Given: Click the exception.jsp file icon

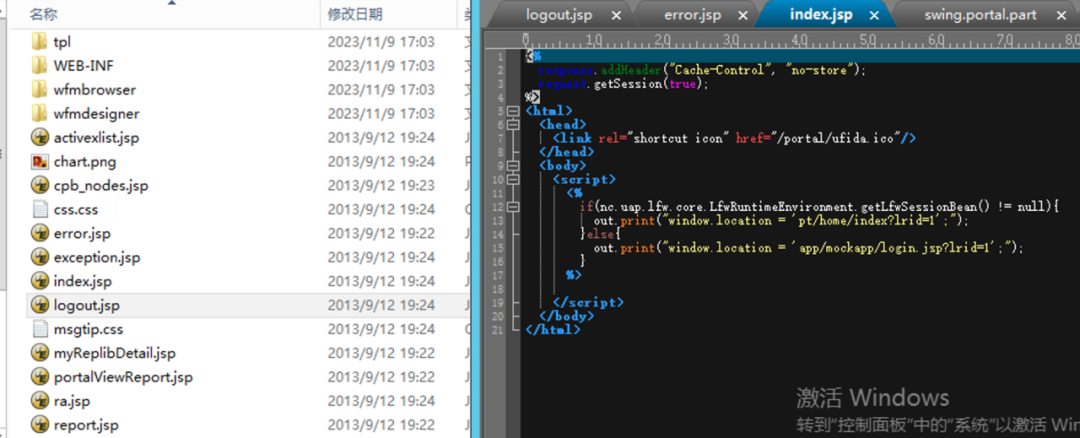Looking at the screenshot, I should pos(39,258).
